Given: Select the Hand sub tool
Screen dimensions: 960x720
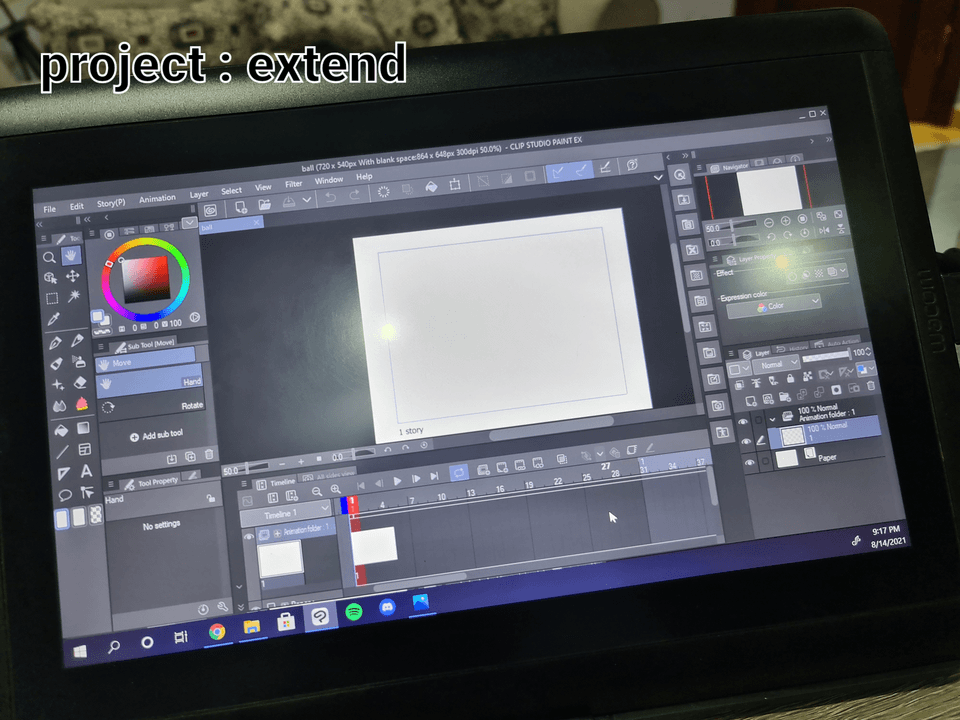Looking at the screenshot, I should click(150, 383).
